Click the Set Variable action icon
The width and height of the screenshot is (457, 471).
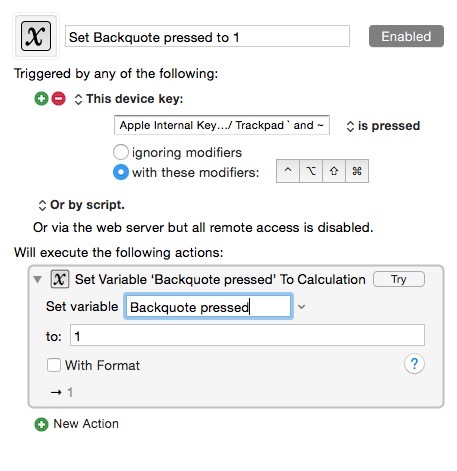pos(60,279)
